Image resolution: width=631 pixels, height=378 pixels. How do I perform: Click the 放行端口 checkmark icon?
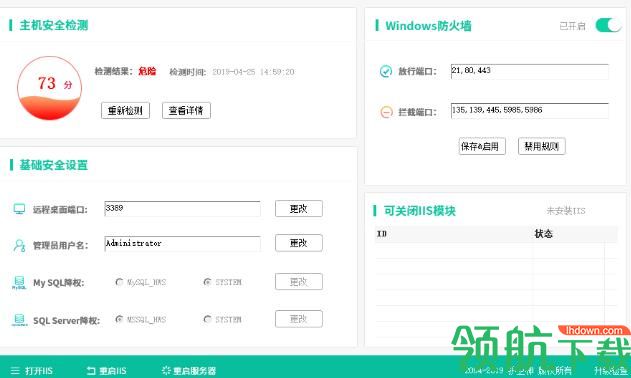point(386,71)
